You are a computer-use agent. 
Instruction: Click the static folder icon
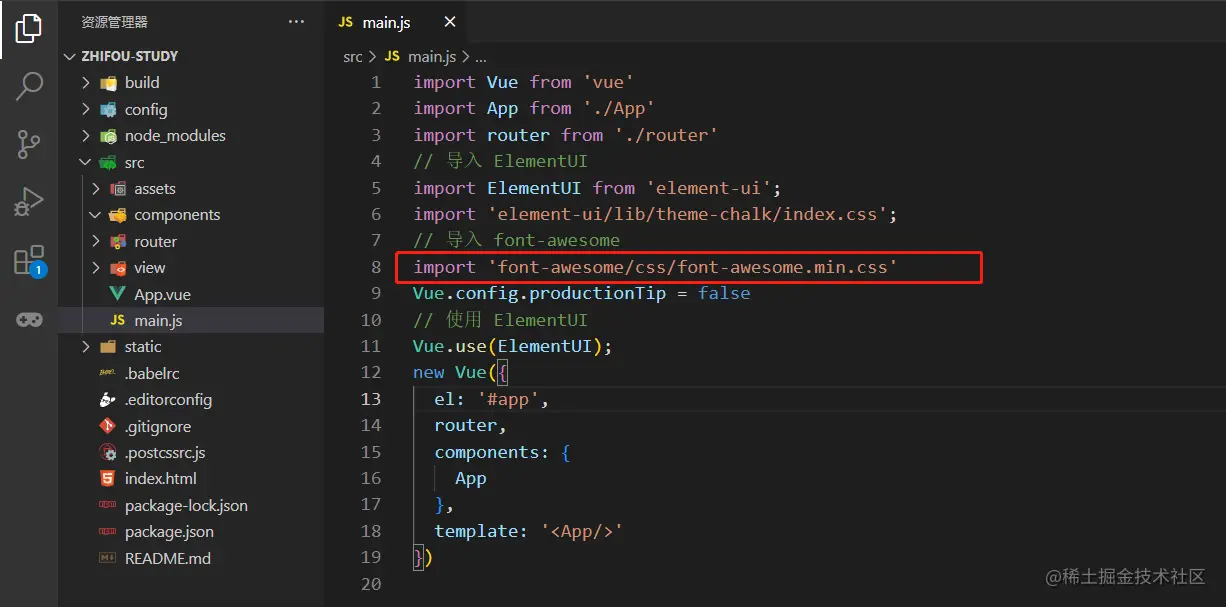(x=108, y=347)
